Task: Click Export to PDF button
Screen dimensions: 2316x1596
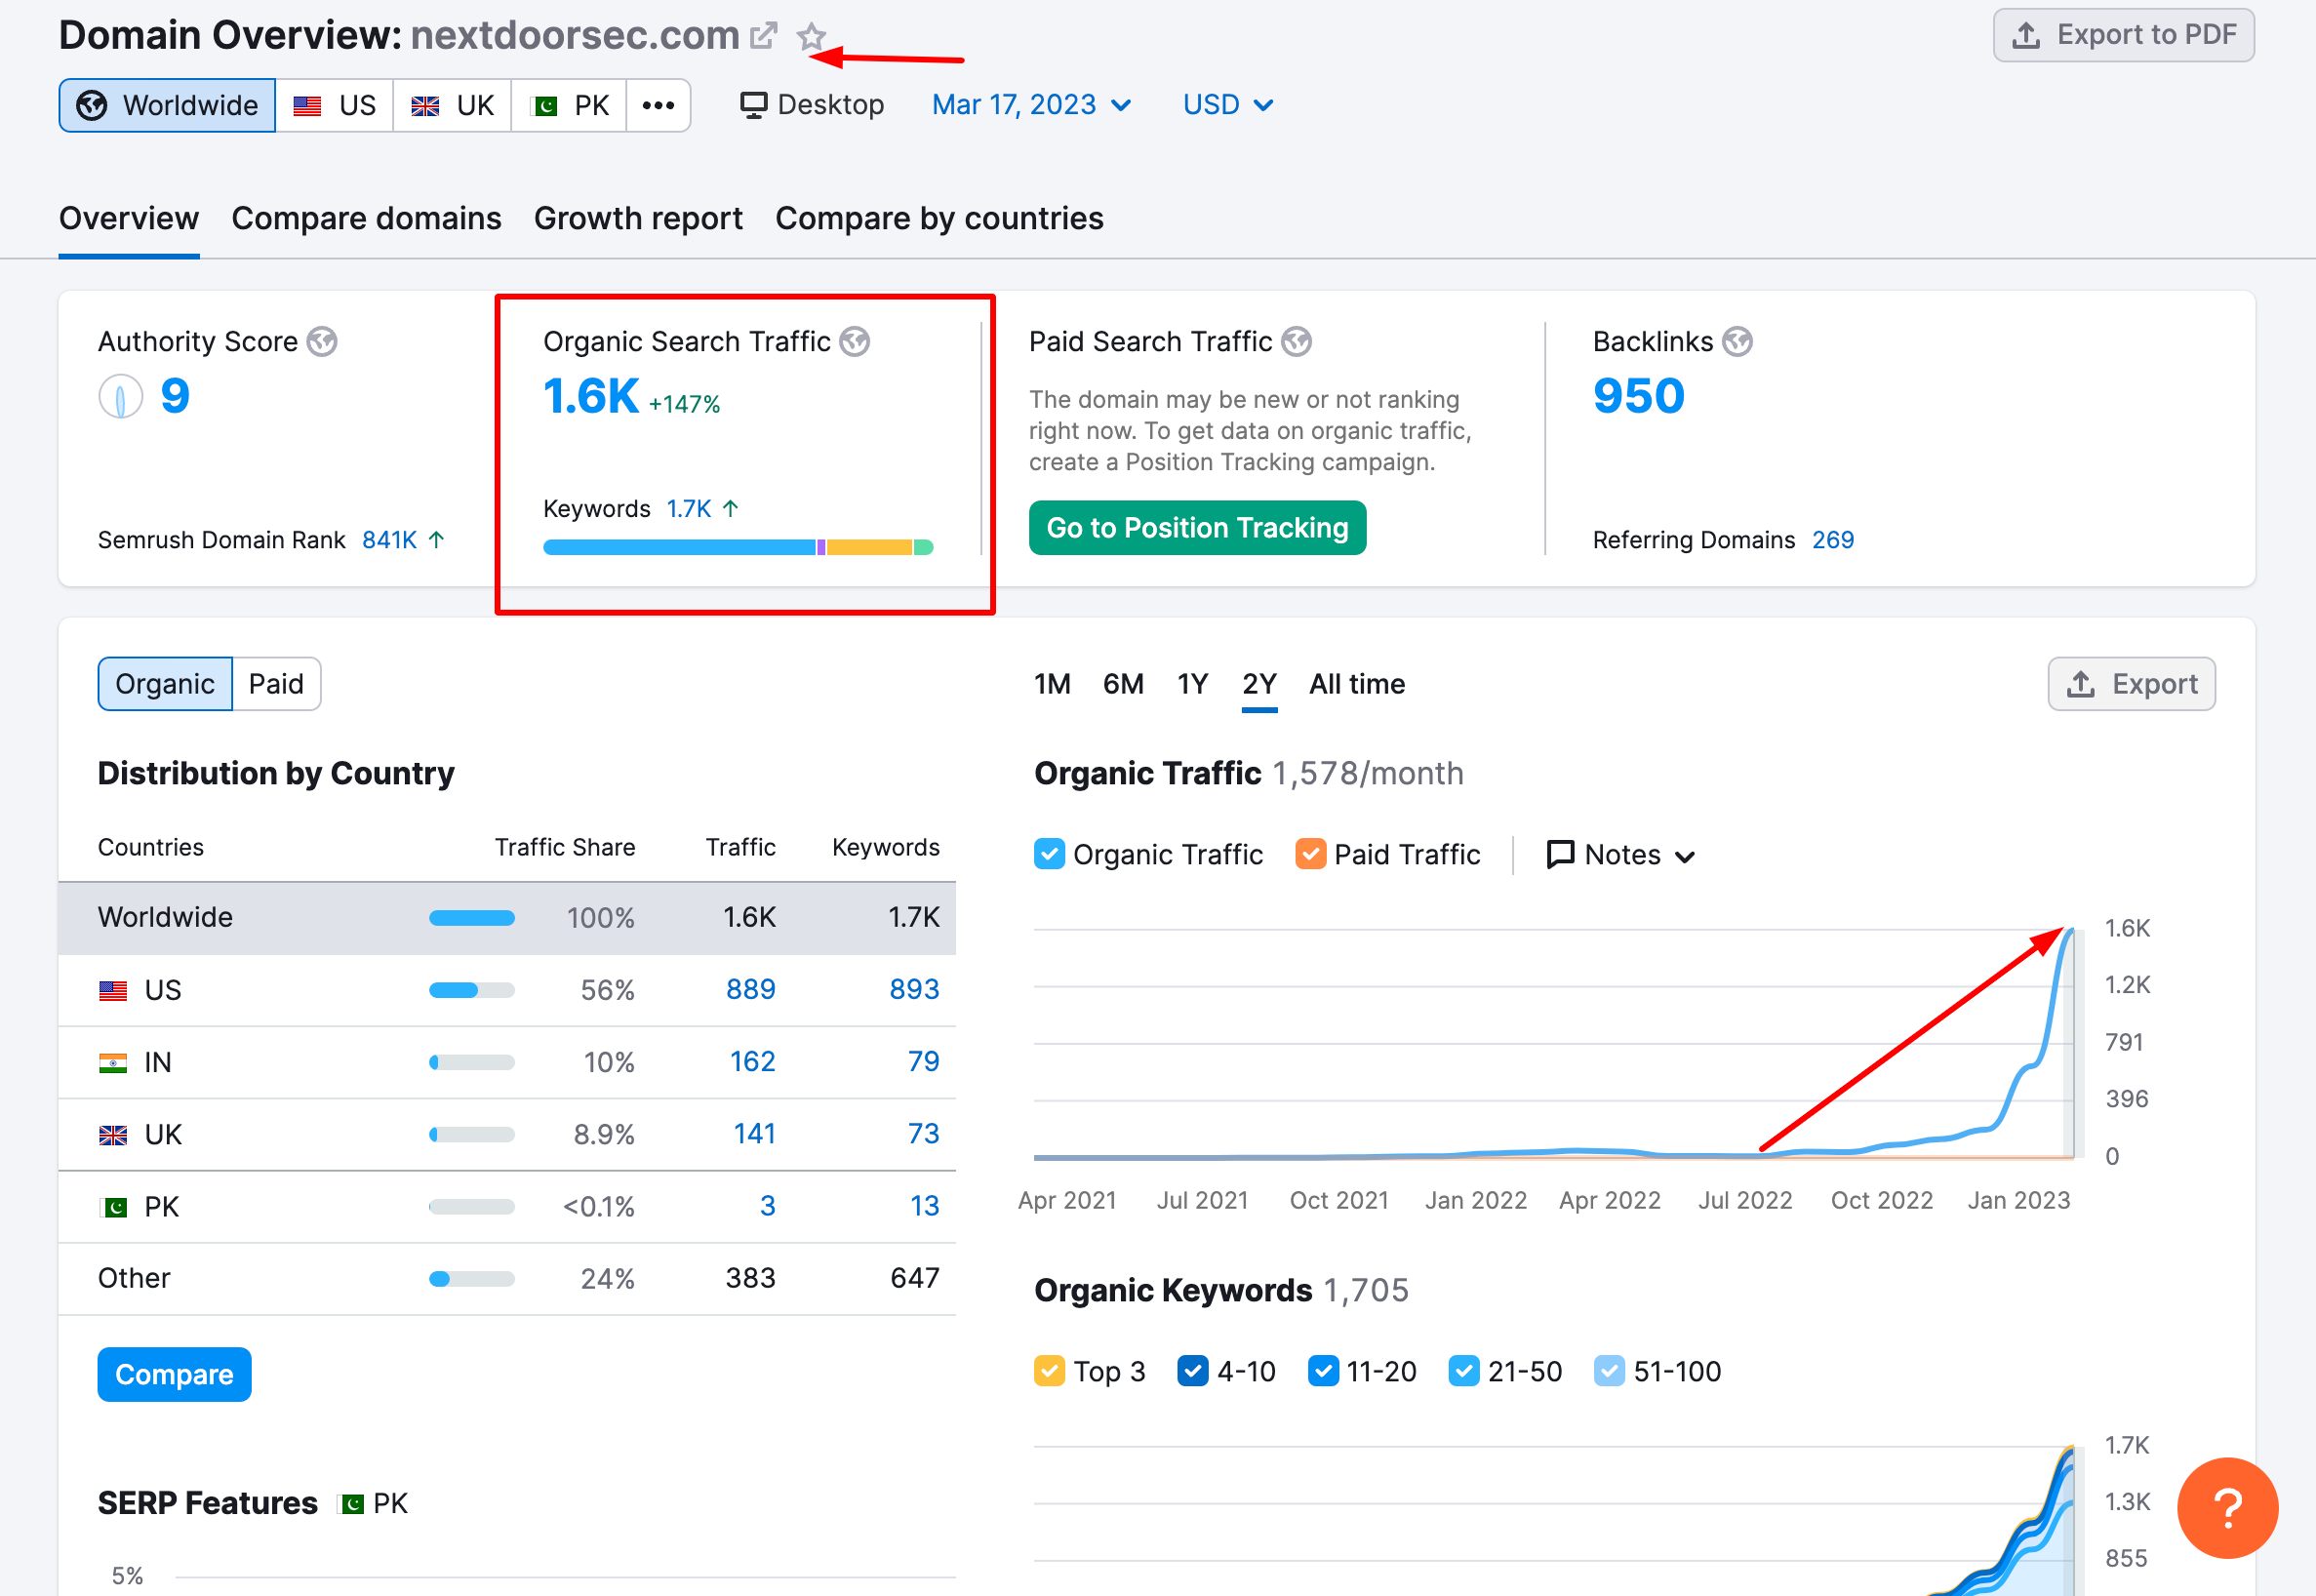Action: point(2123,35)
